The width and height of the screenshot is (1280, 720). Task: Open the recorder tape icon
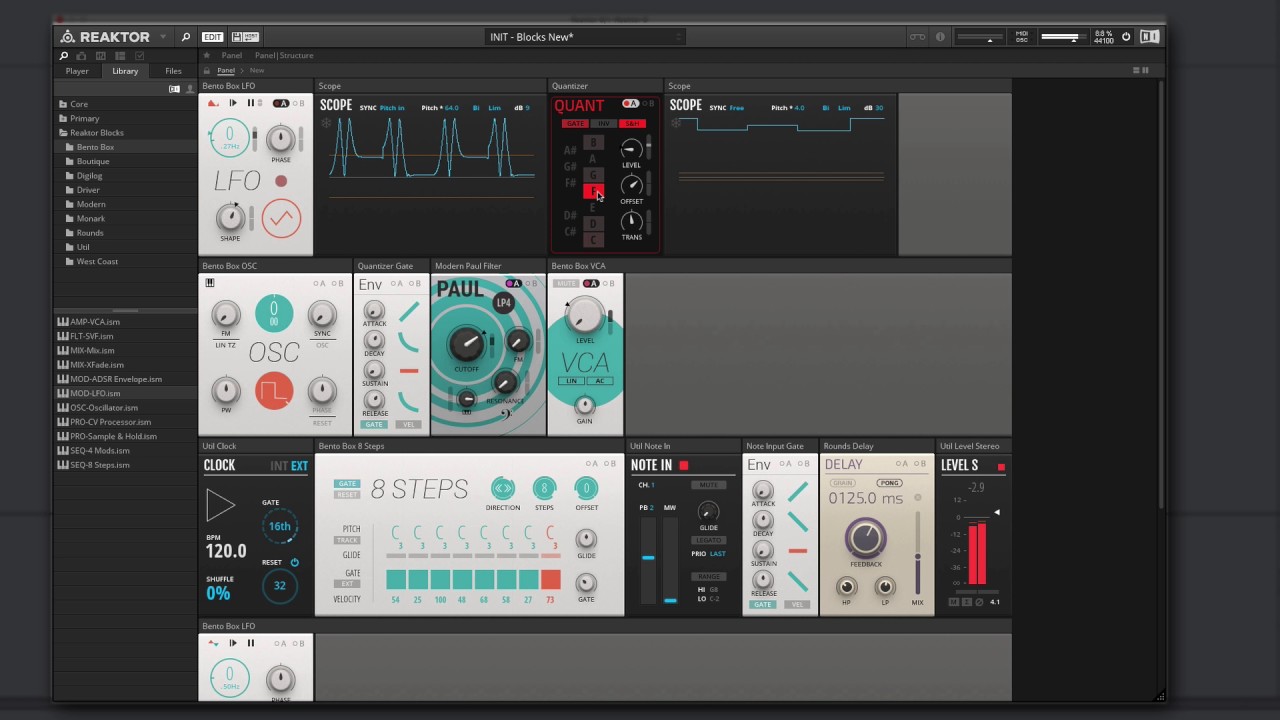pos(917,37)
